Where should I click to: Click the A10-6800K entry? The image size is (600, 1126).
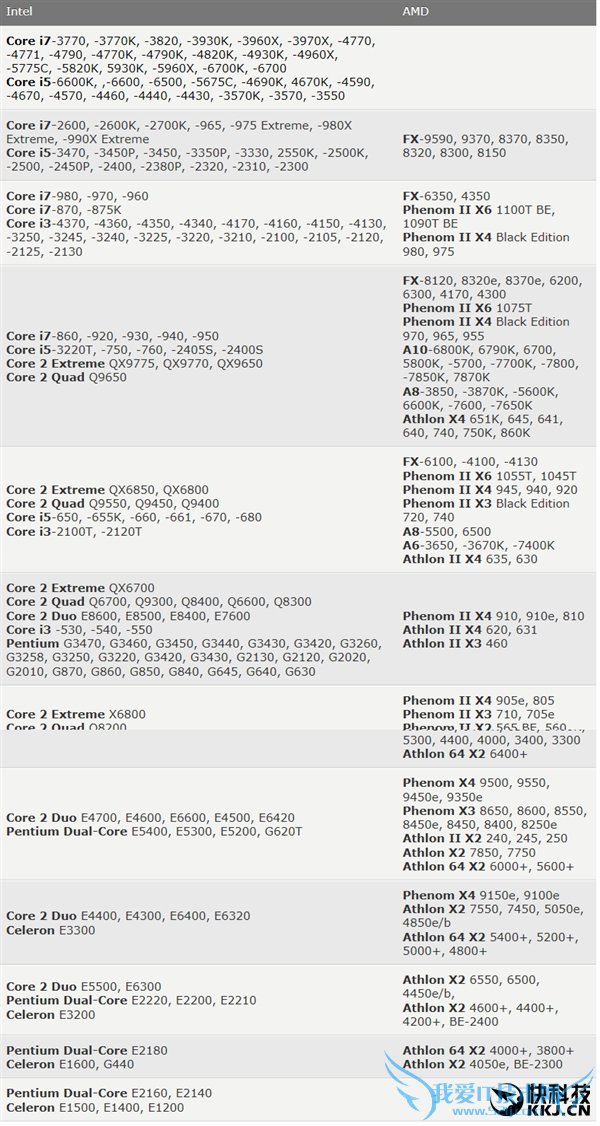440,350
